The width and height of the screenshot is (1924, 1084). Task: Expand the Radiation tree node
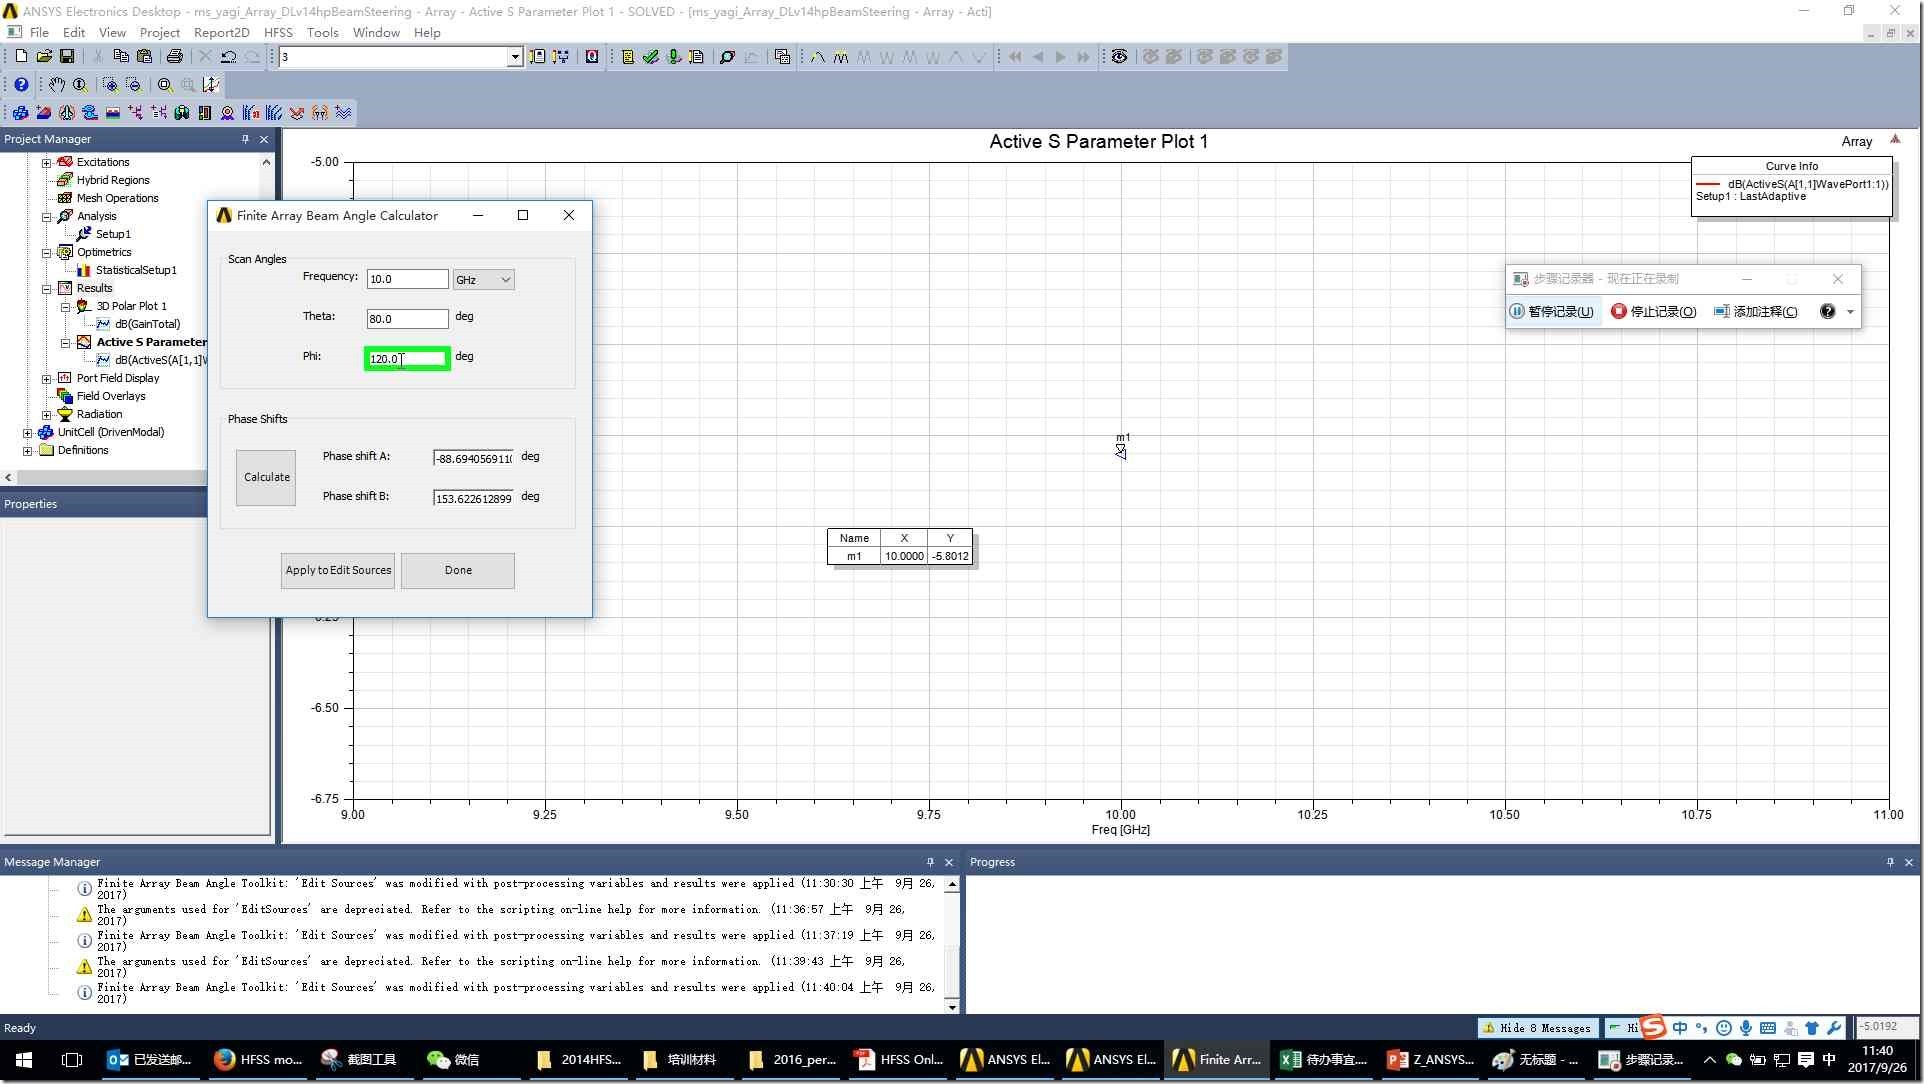47,414
